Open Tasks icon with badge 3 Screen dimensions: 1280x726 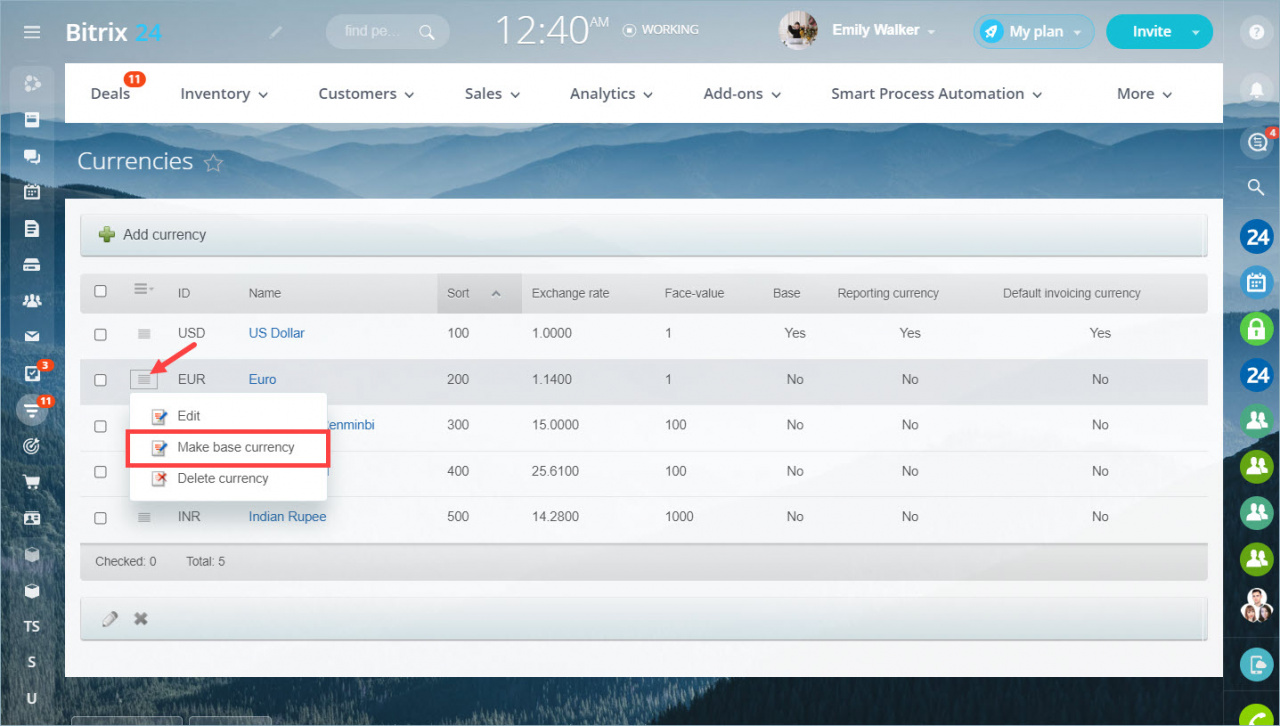coord(33,373)
